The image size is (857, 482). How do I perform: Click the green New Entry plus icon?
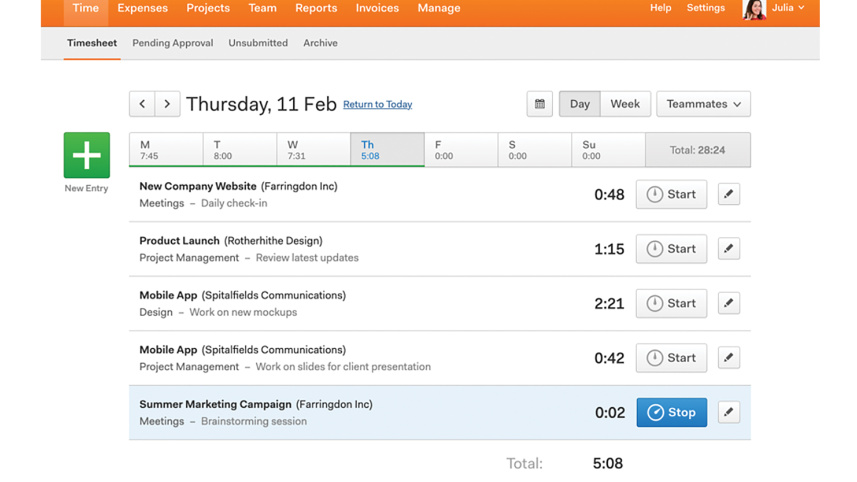86,155
